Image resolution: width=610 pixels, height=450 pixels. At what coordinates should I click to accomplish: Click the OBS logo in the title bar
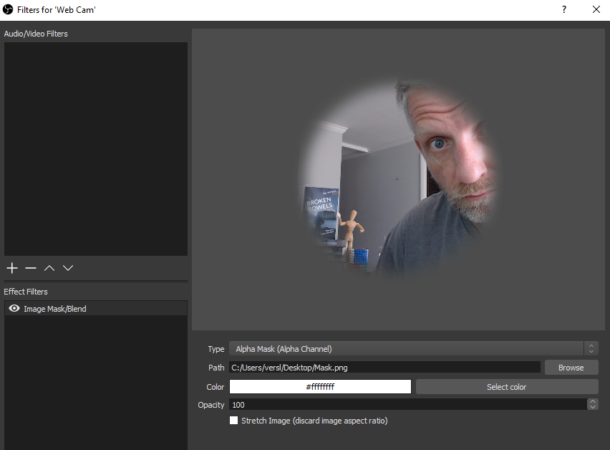tap(8, 9)
